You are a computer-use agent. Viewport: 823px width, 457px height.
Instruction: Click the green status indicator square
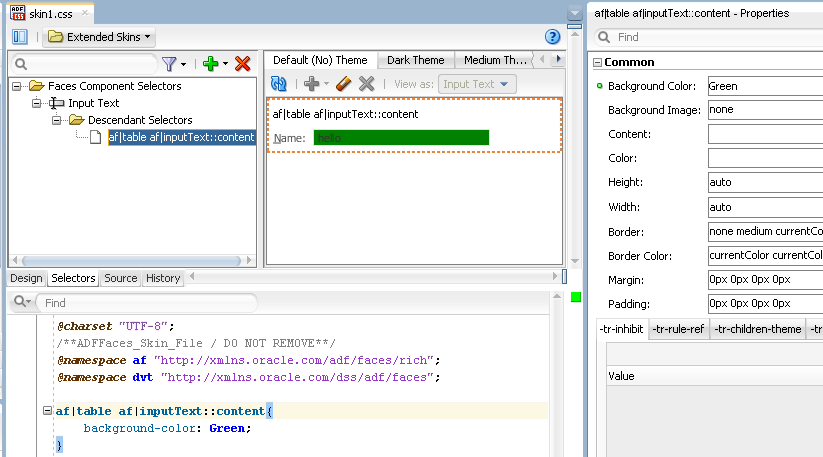click(576, 297)
